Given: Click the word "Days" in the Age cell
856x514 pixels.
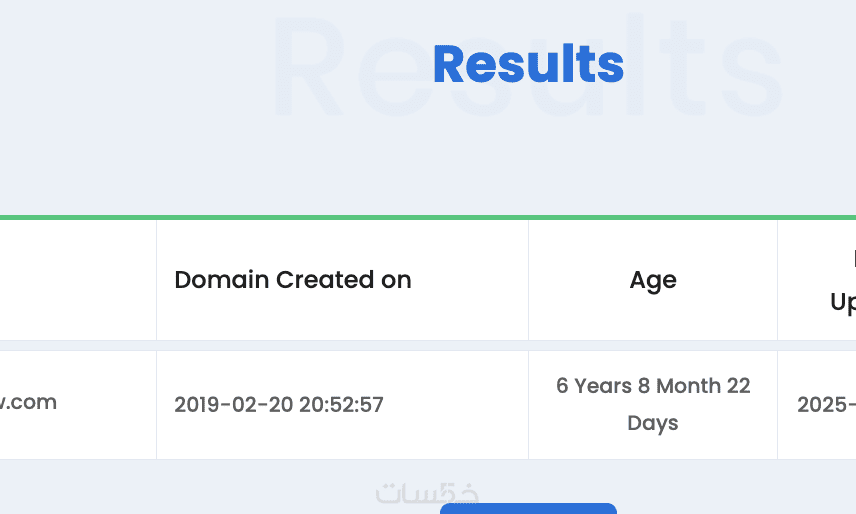Looking at the screenshot, I should tap(653, 423).
